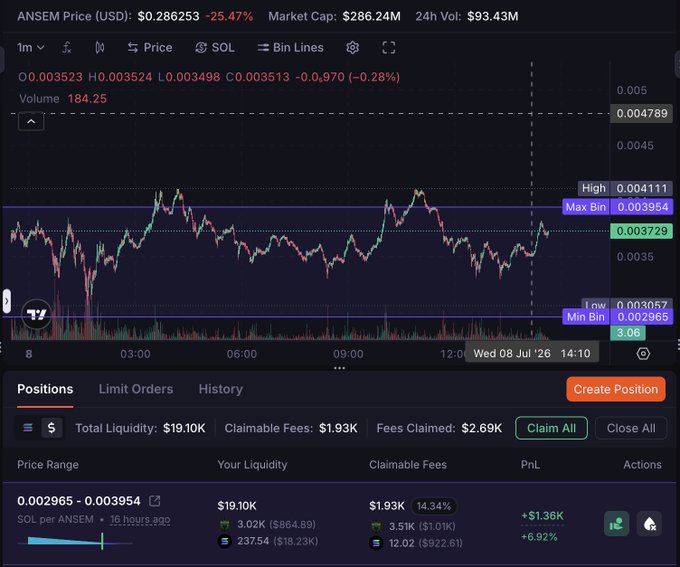Click the SOL icon in claimable fees

point(376,543)
